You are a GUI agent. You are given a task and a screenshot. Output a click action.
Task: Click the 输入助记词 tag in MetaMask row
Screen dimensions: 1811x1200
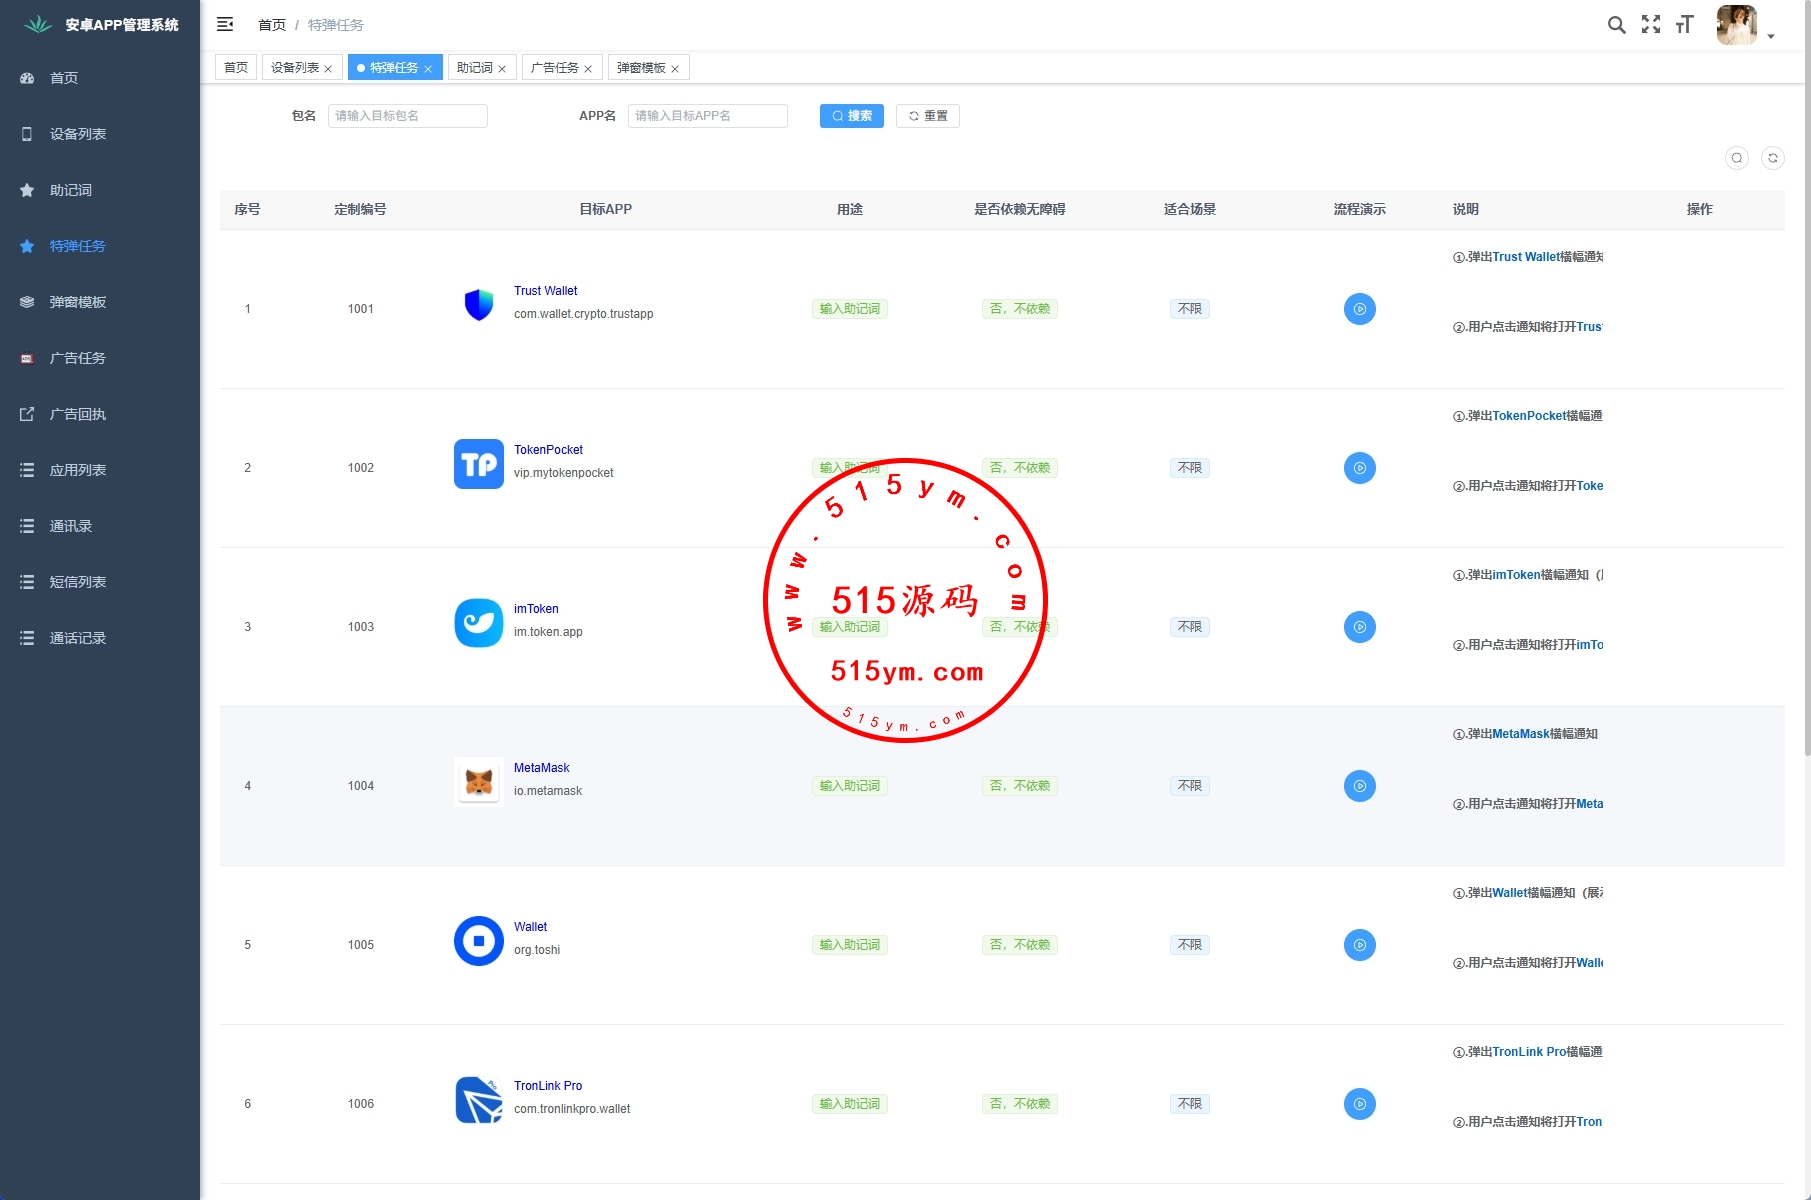pos(850,786)
